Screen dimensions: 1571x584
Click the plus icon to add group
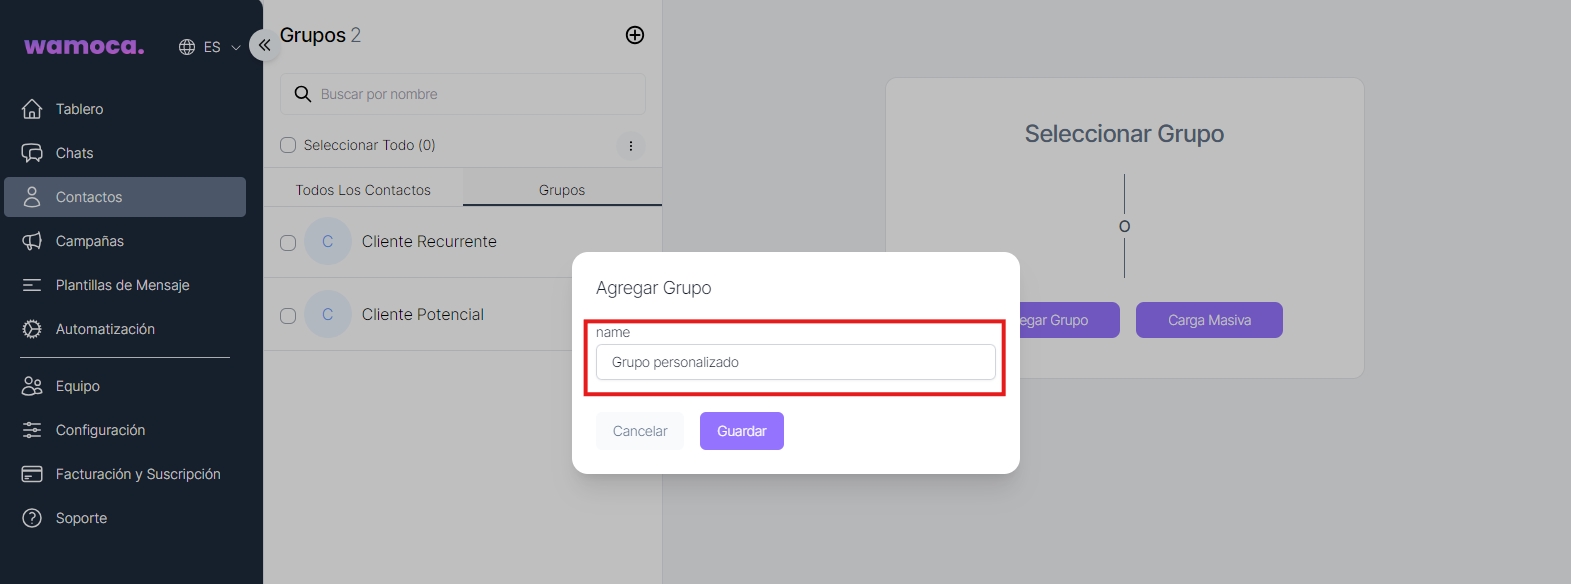[x=635, y=35]
